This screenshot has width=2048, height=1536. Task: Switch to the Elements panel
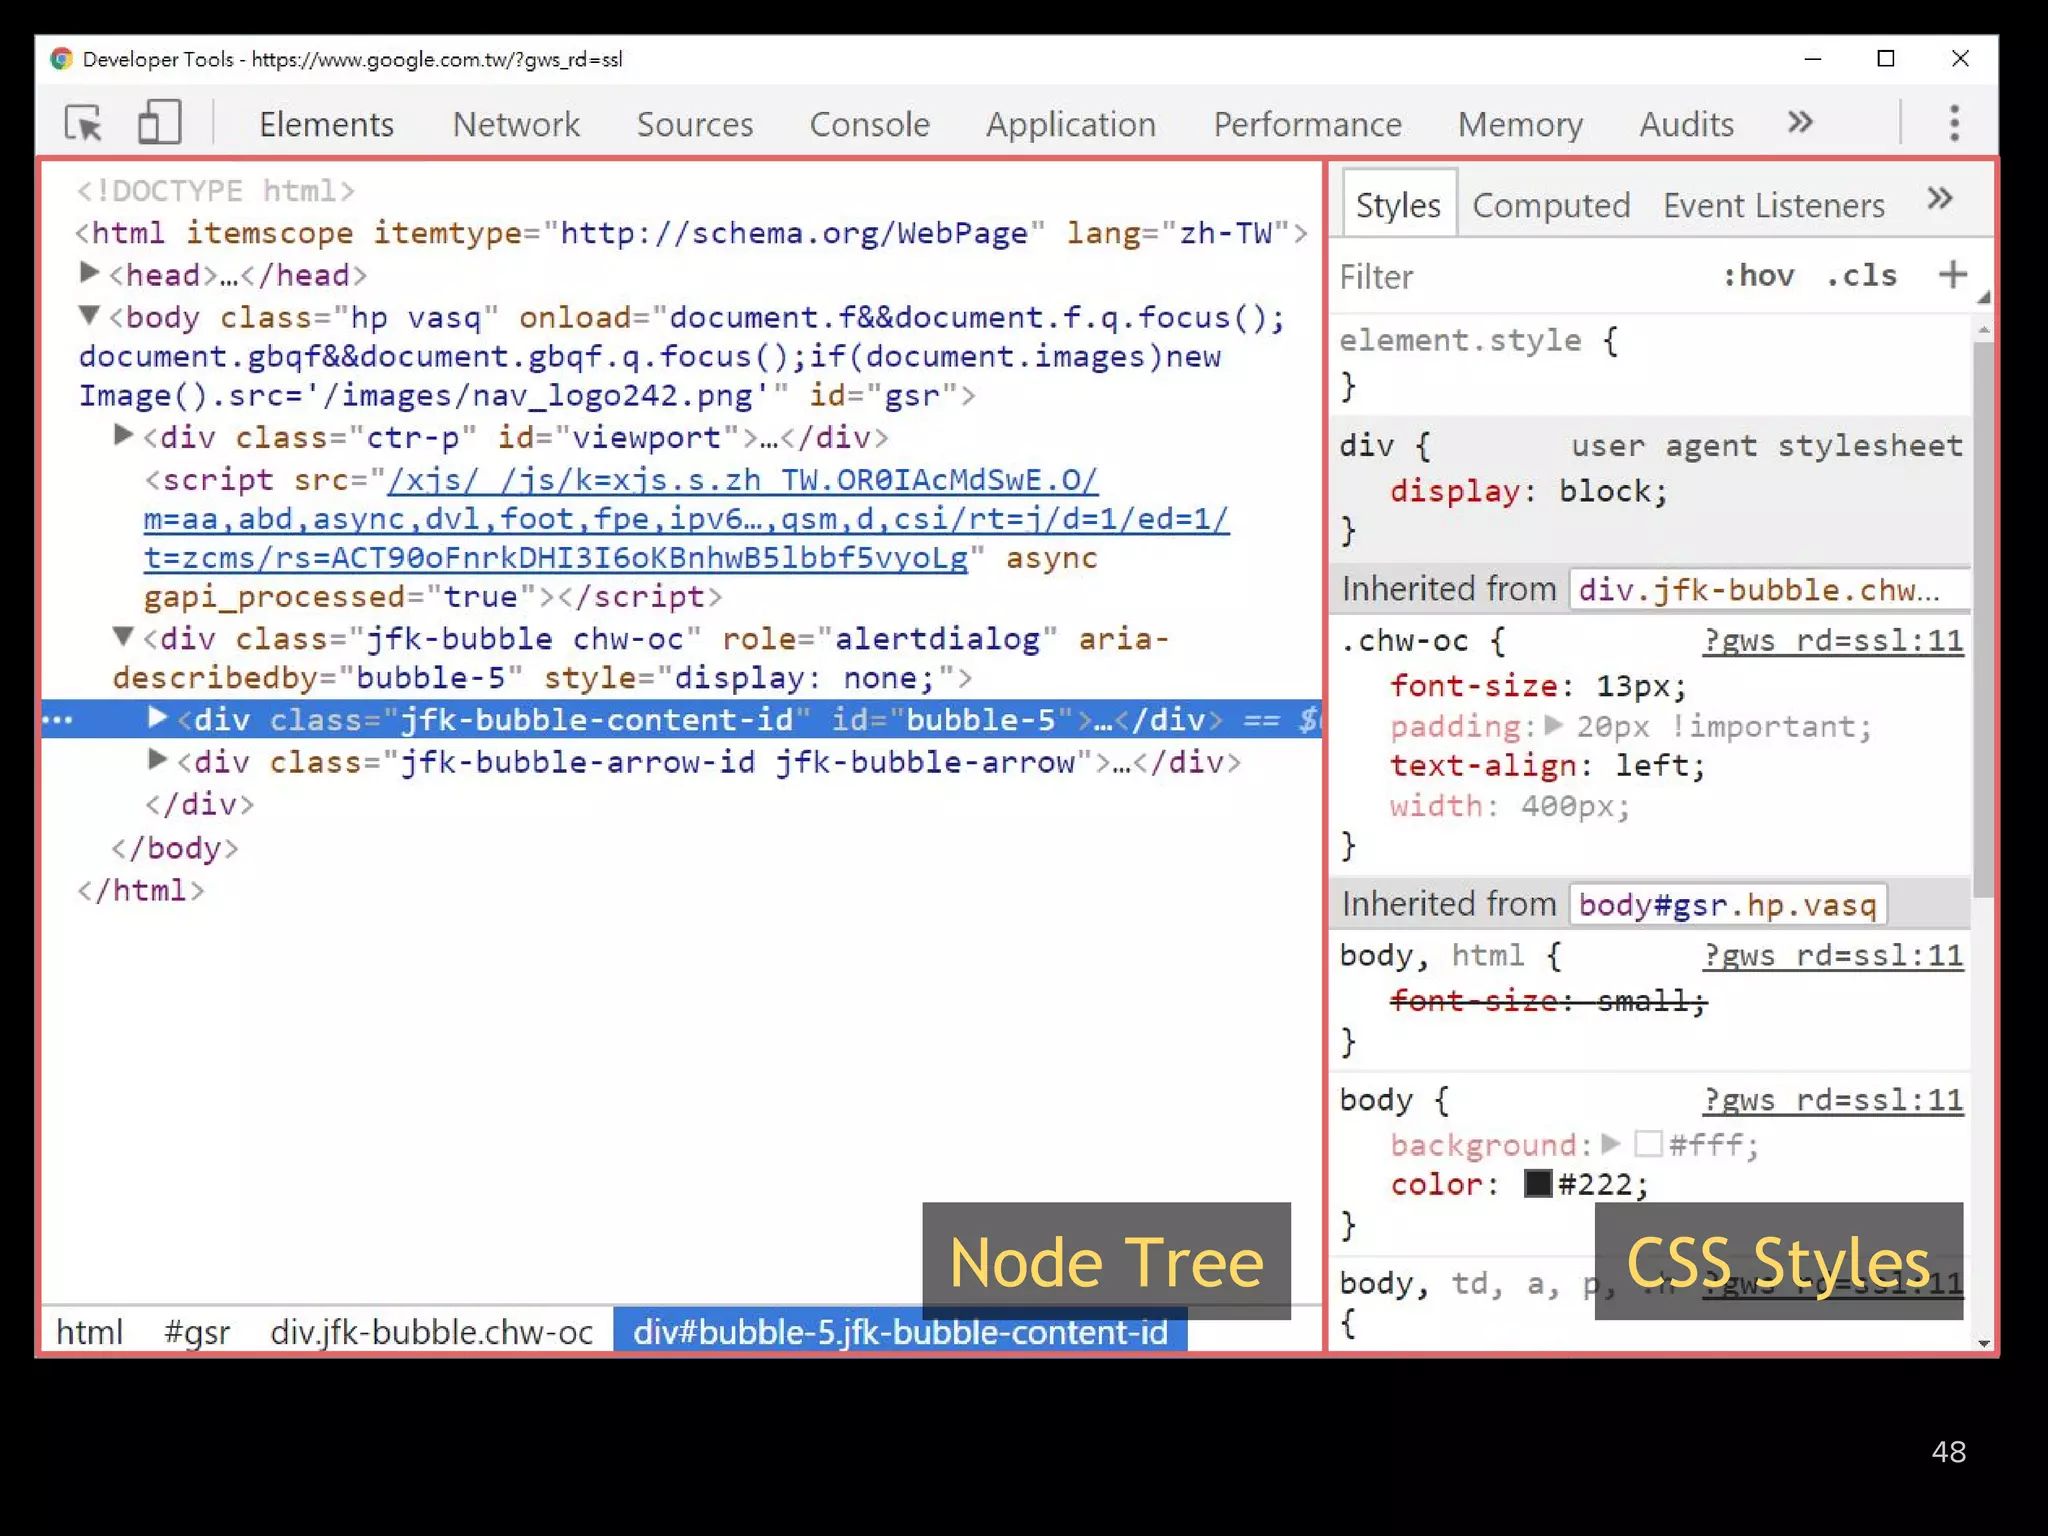pyautogui.click(x=326, y=124)
